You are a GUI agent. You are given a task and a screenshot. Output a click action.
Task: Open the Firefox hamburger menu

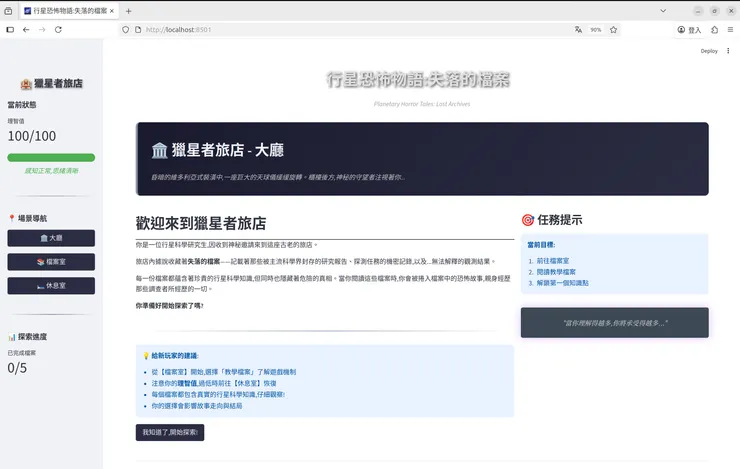click(730, 30)
